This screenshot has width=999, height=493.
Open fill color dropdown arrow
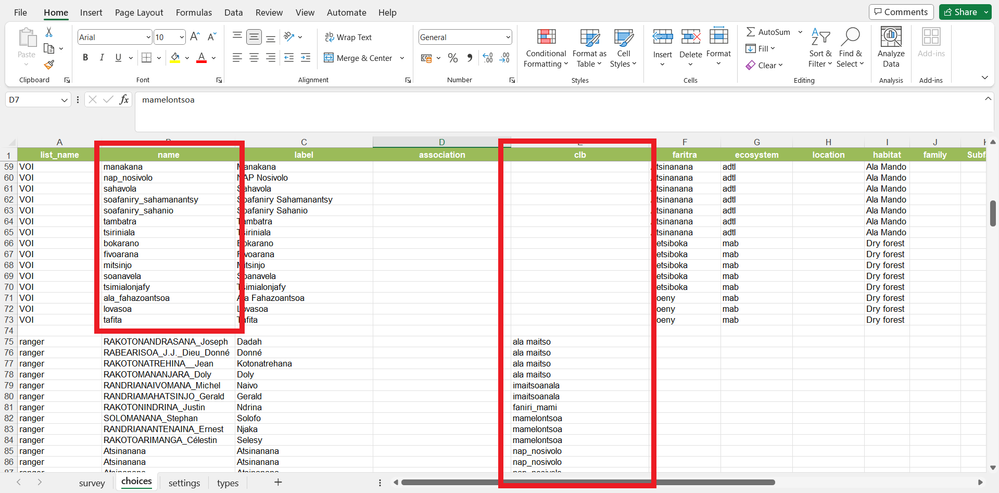(188, 58)
